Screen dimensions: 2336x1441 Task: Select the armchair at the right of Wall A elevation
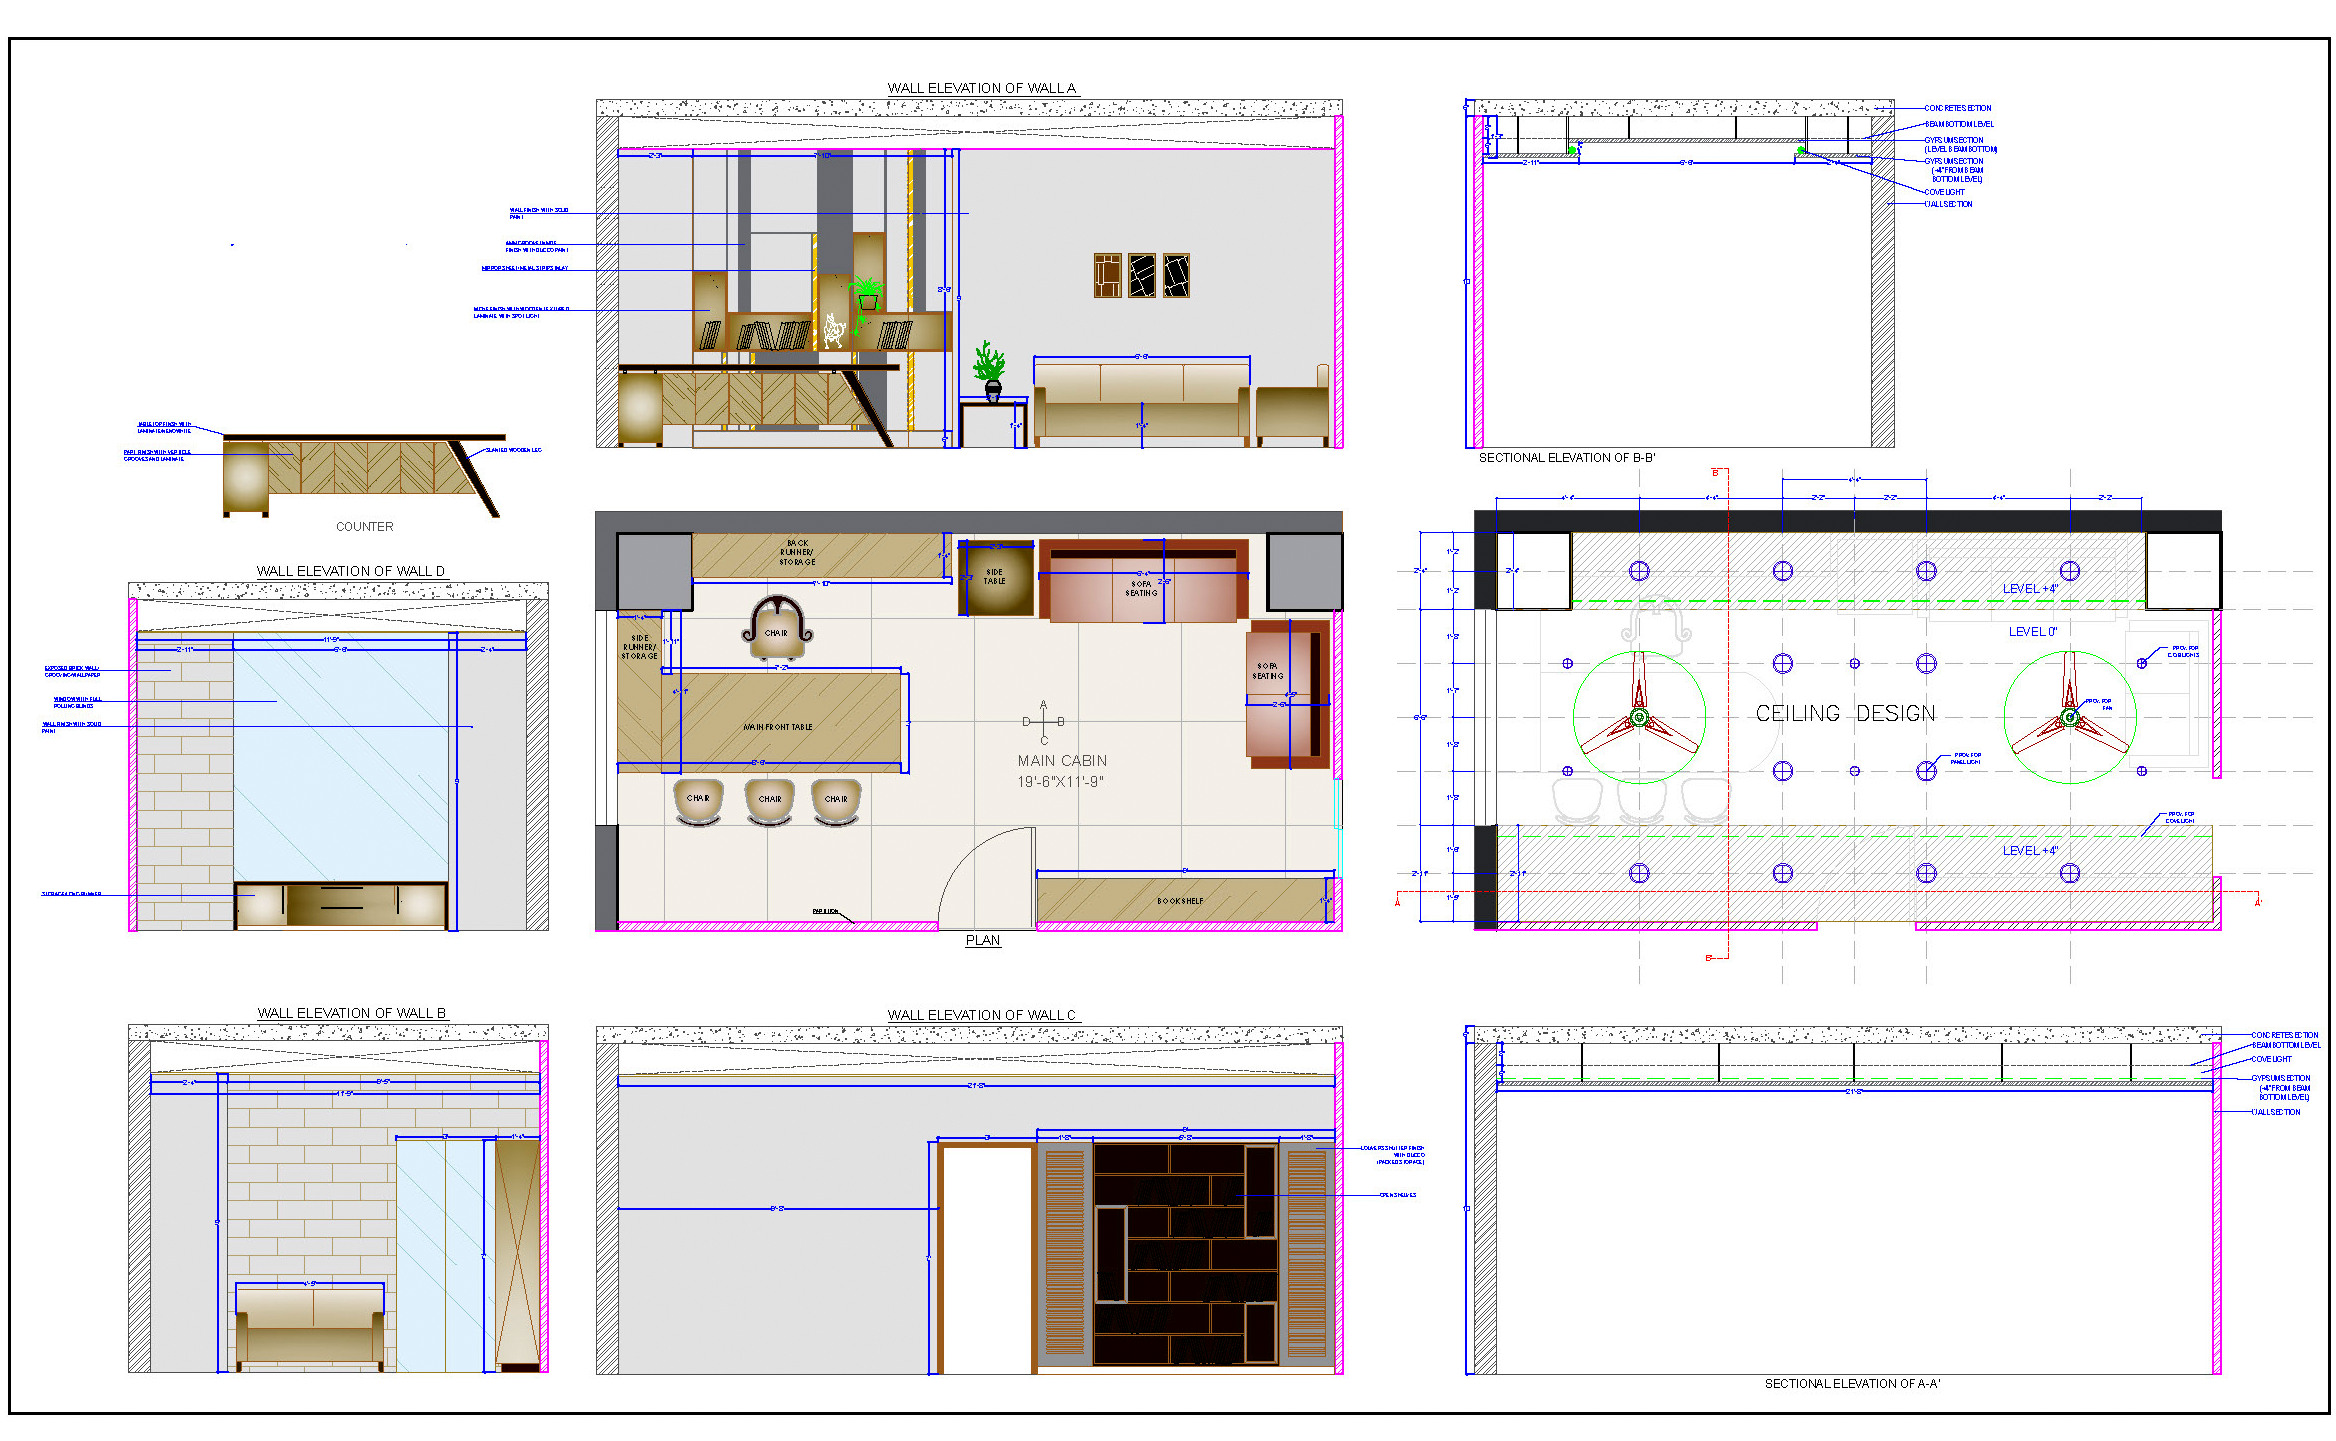pyautogui.click(x=1292, y=406)
